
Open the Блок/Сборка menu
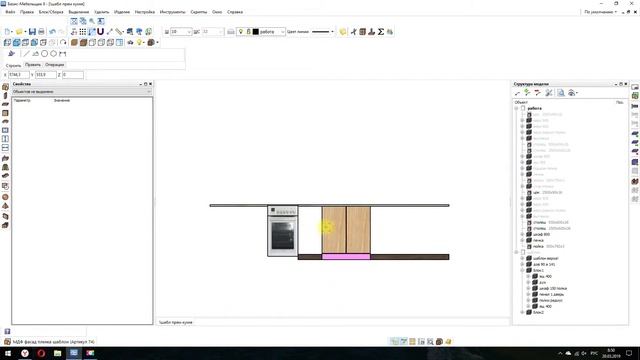(x=51, y=12)
